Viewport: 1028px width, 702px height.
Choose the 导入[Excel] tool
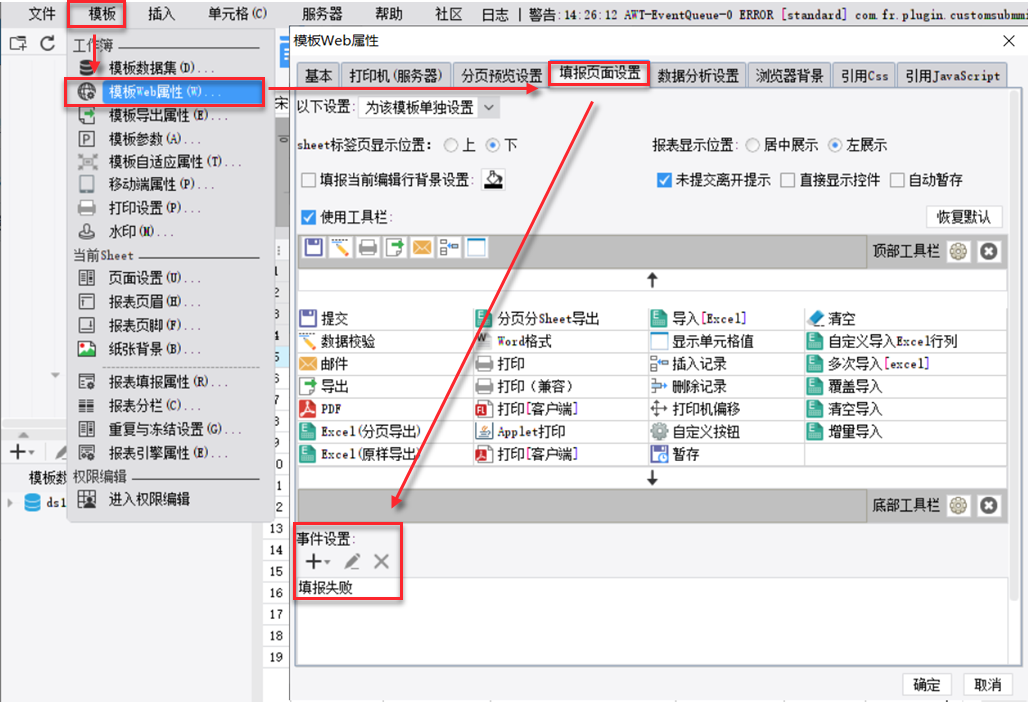(698, 319)
